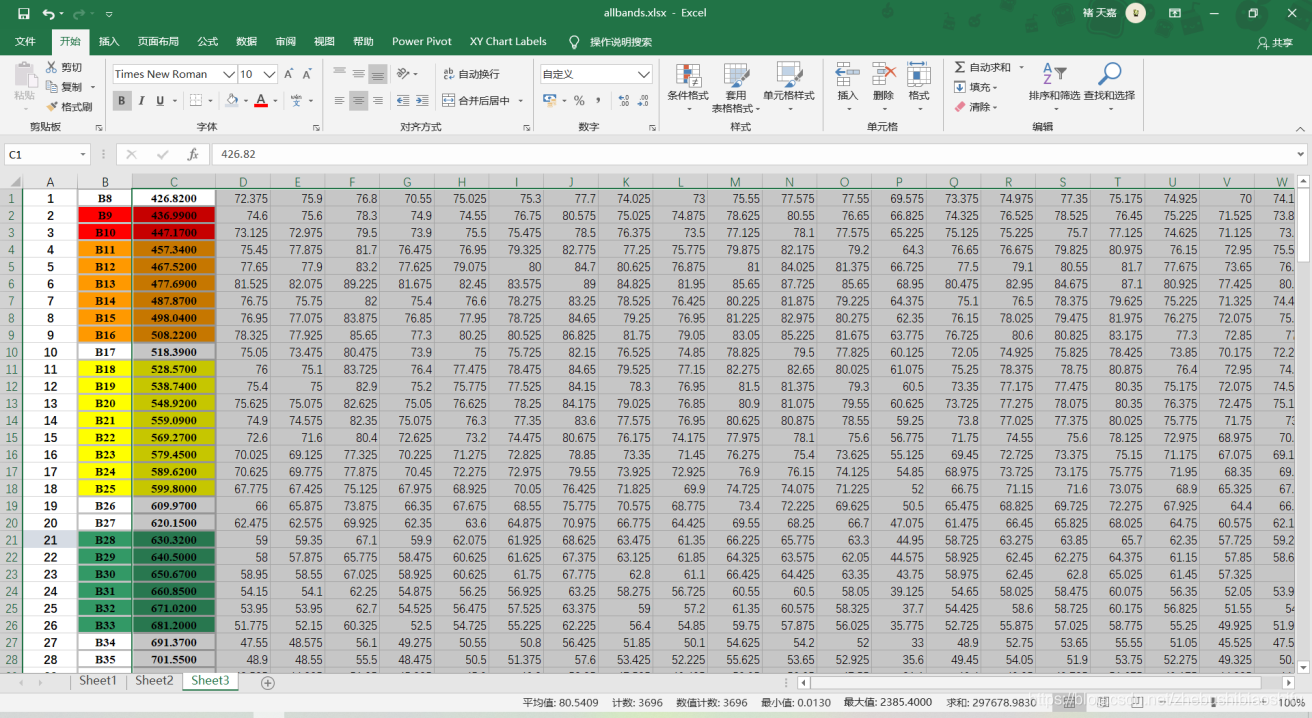
Task: Open Cell Styles (单元格样式)
Action: (x=789, y=88)
